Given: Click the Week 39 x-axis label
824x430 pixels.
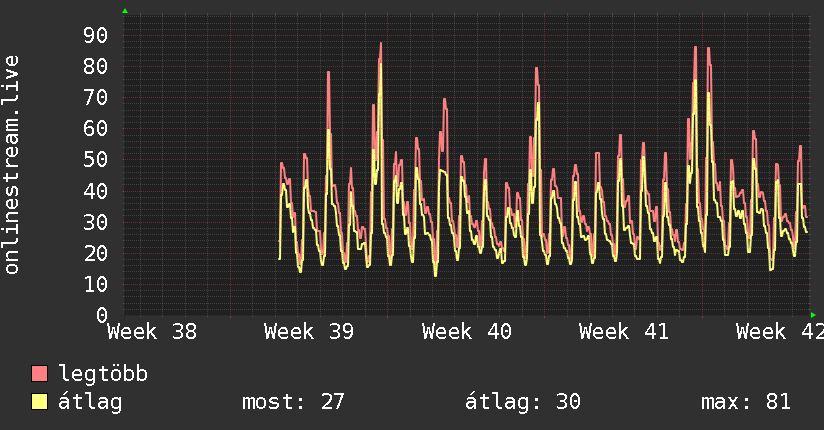Looking at the screenshot, I should coord(310,332).
